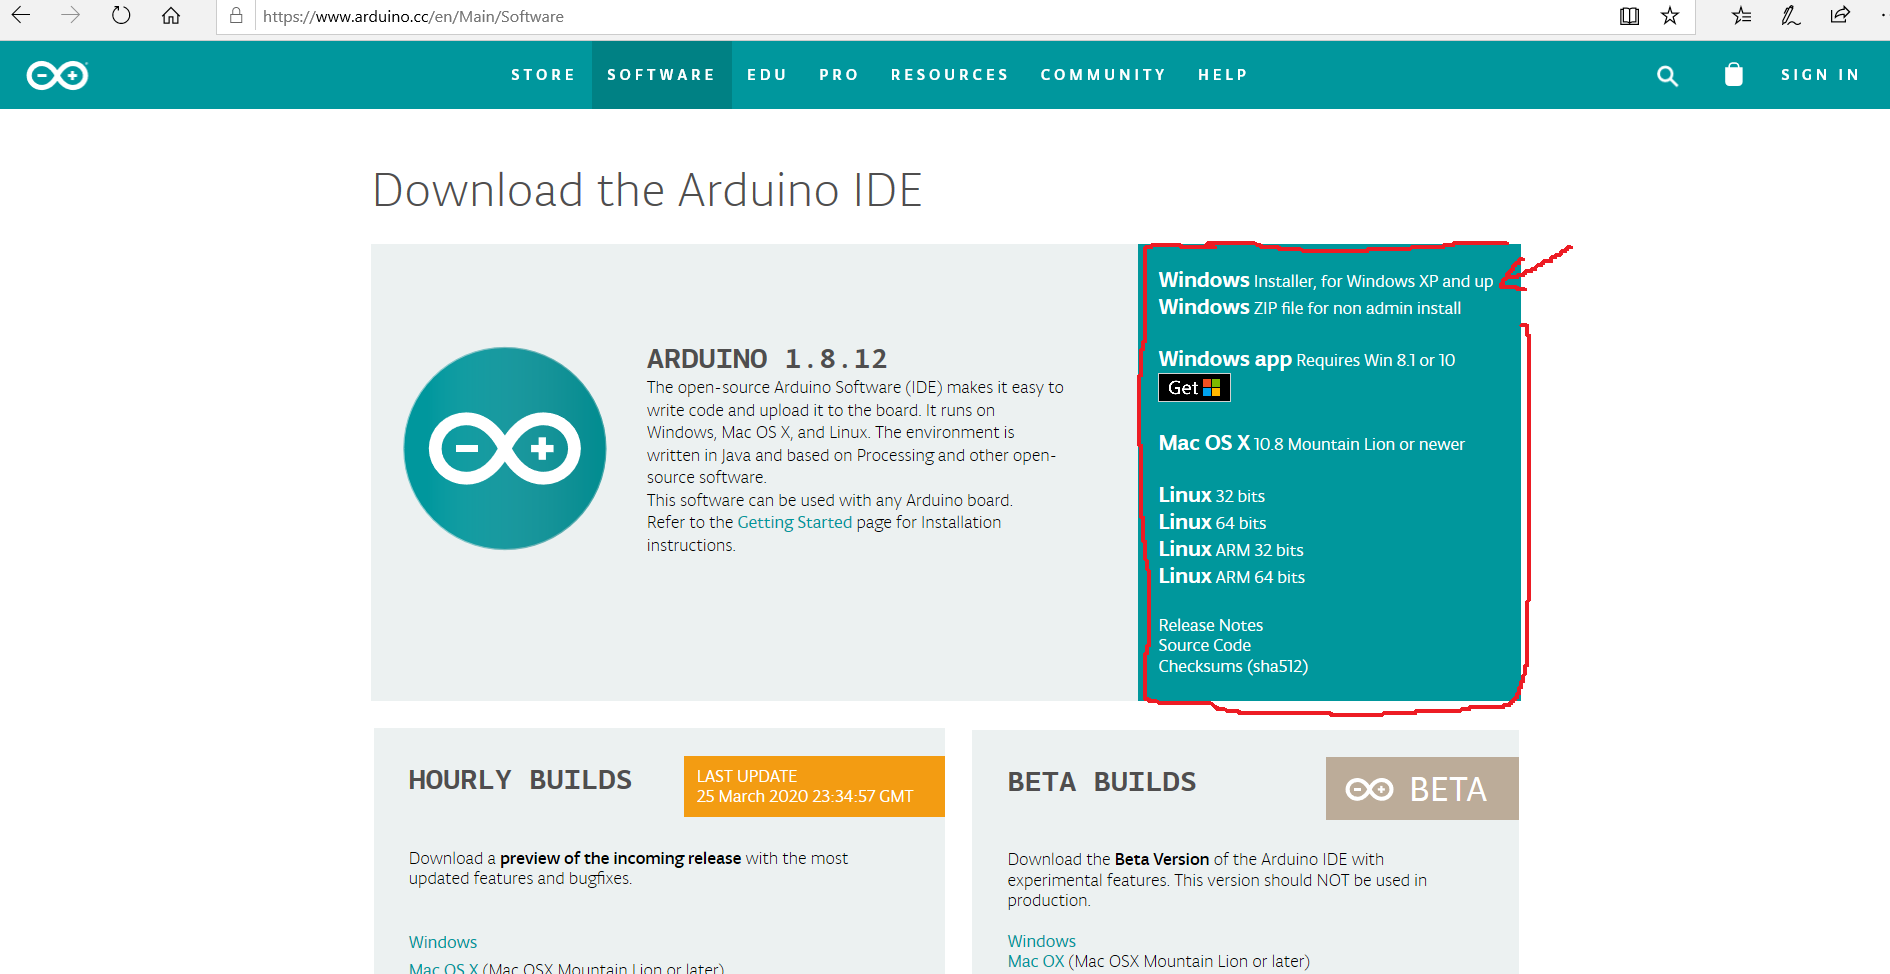Open Checksums (sha512) link
The height and width of the screenshot is (974, 1890).
click(1233, 666)
